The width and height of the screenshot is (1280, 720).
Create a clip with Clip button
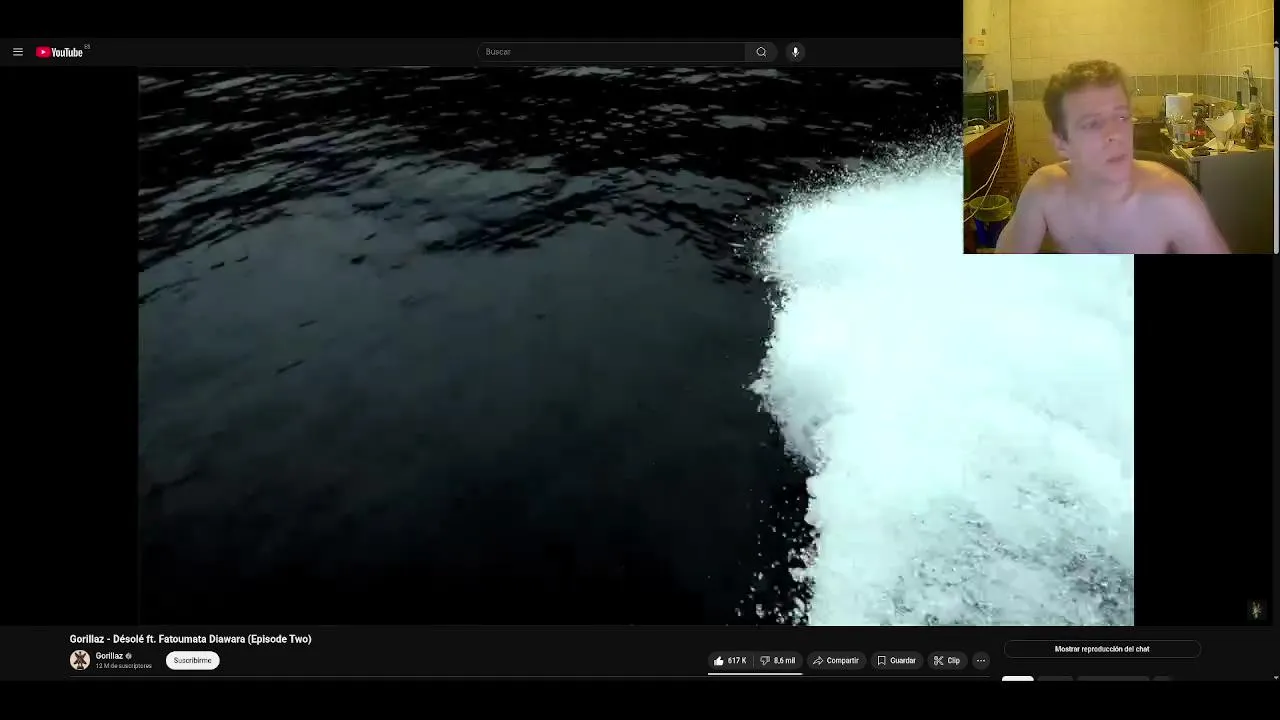click(947, 660)
